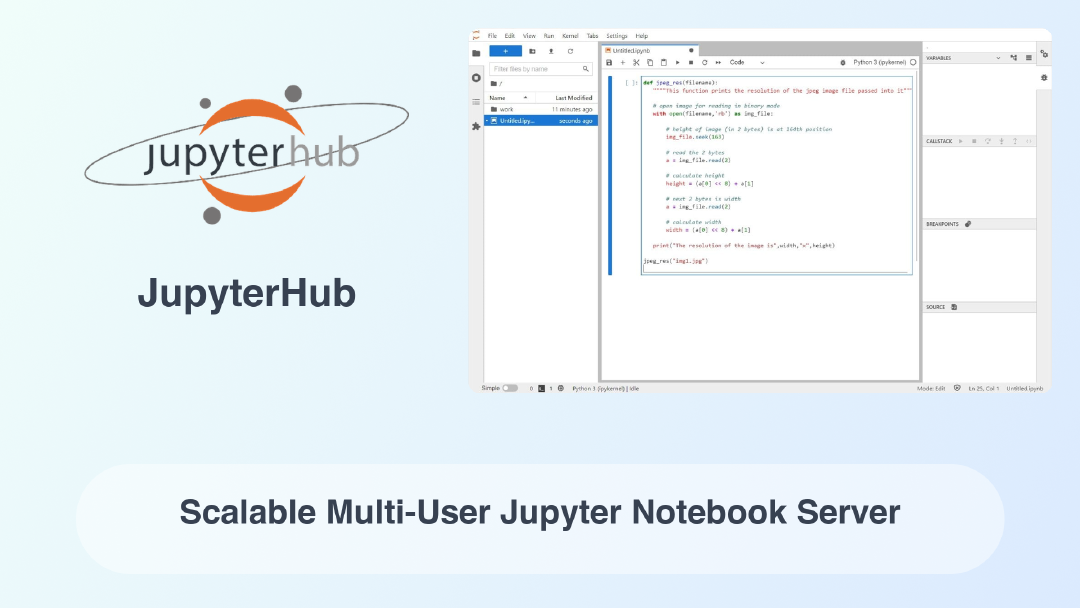Image resolution: width=1080 pixels, height=608 pixels.
Task: Click the upload files icon in file browser
Action: 551,51
